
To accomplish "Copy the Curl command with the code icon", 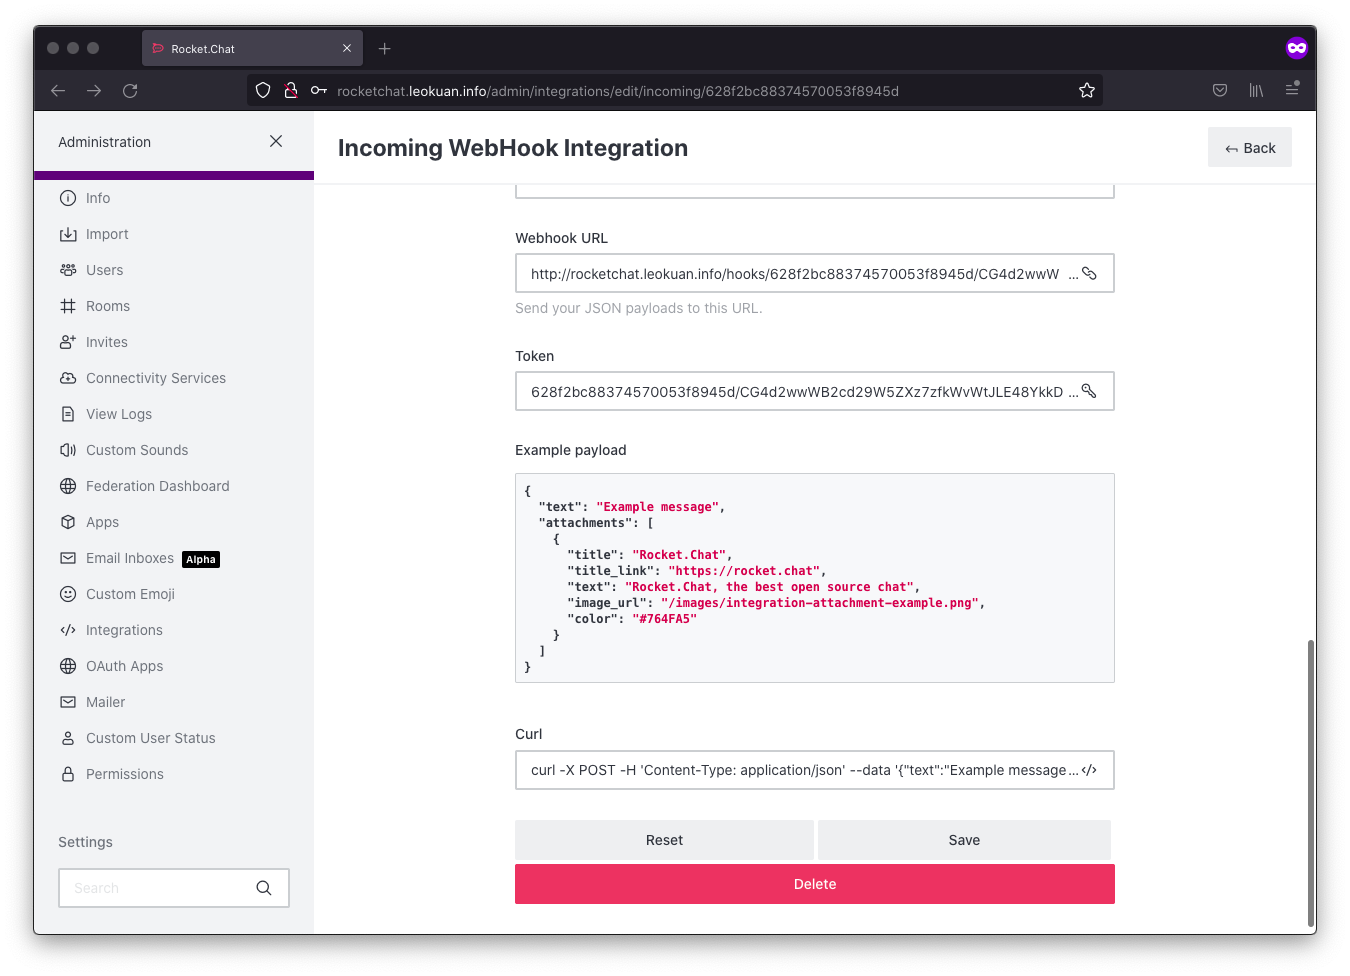I will tap(1090, 770).
